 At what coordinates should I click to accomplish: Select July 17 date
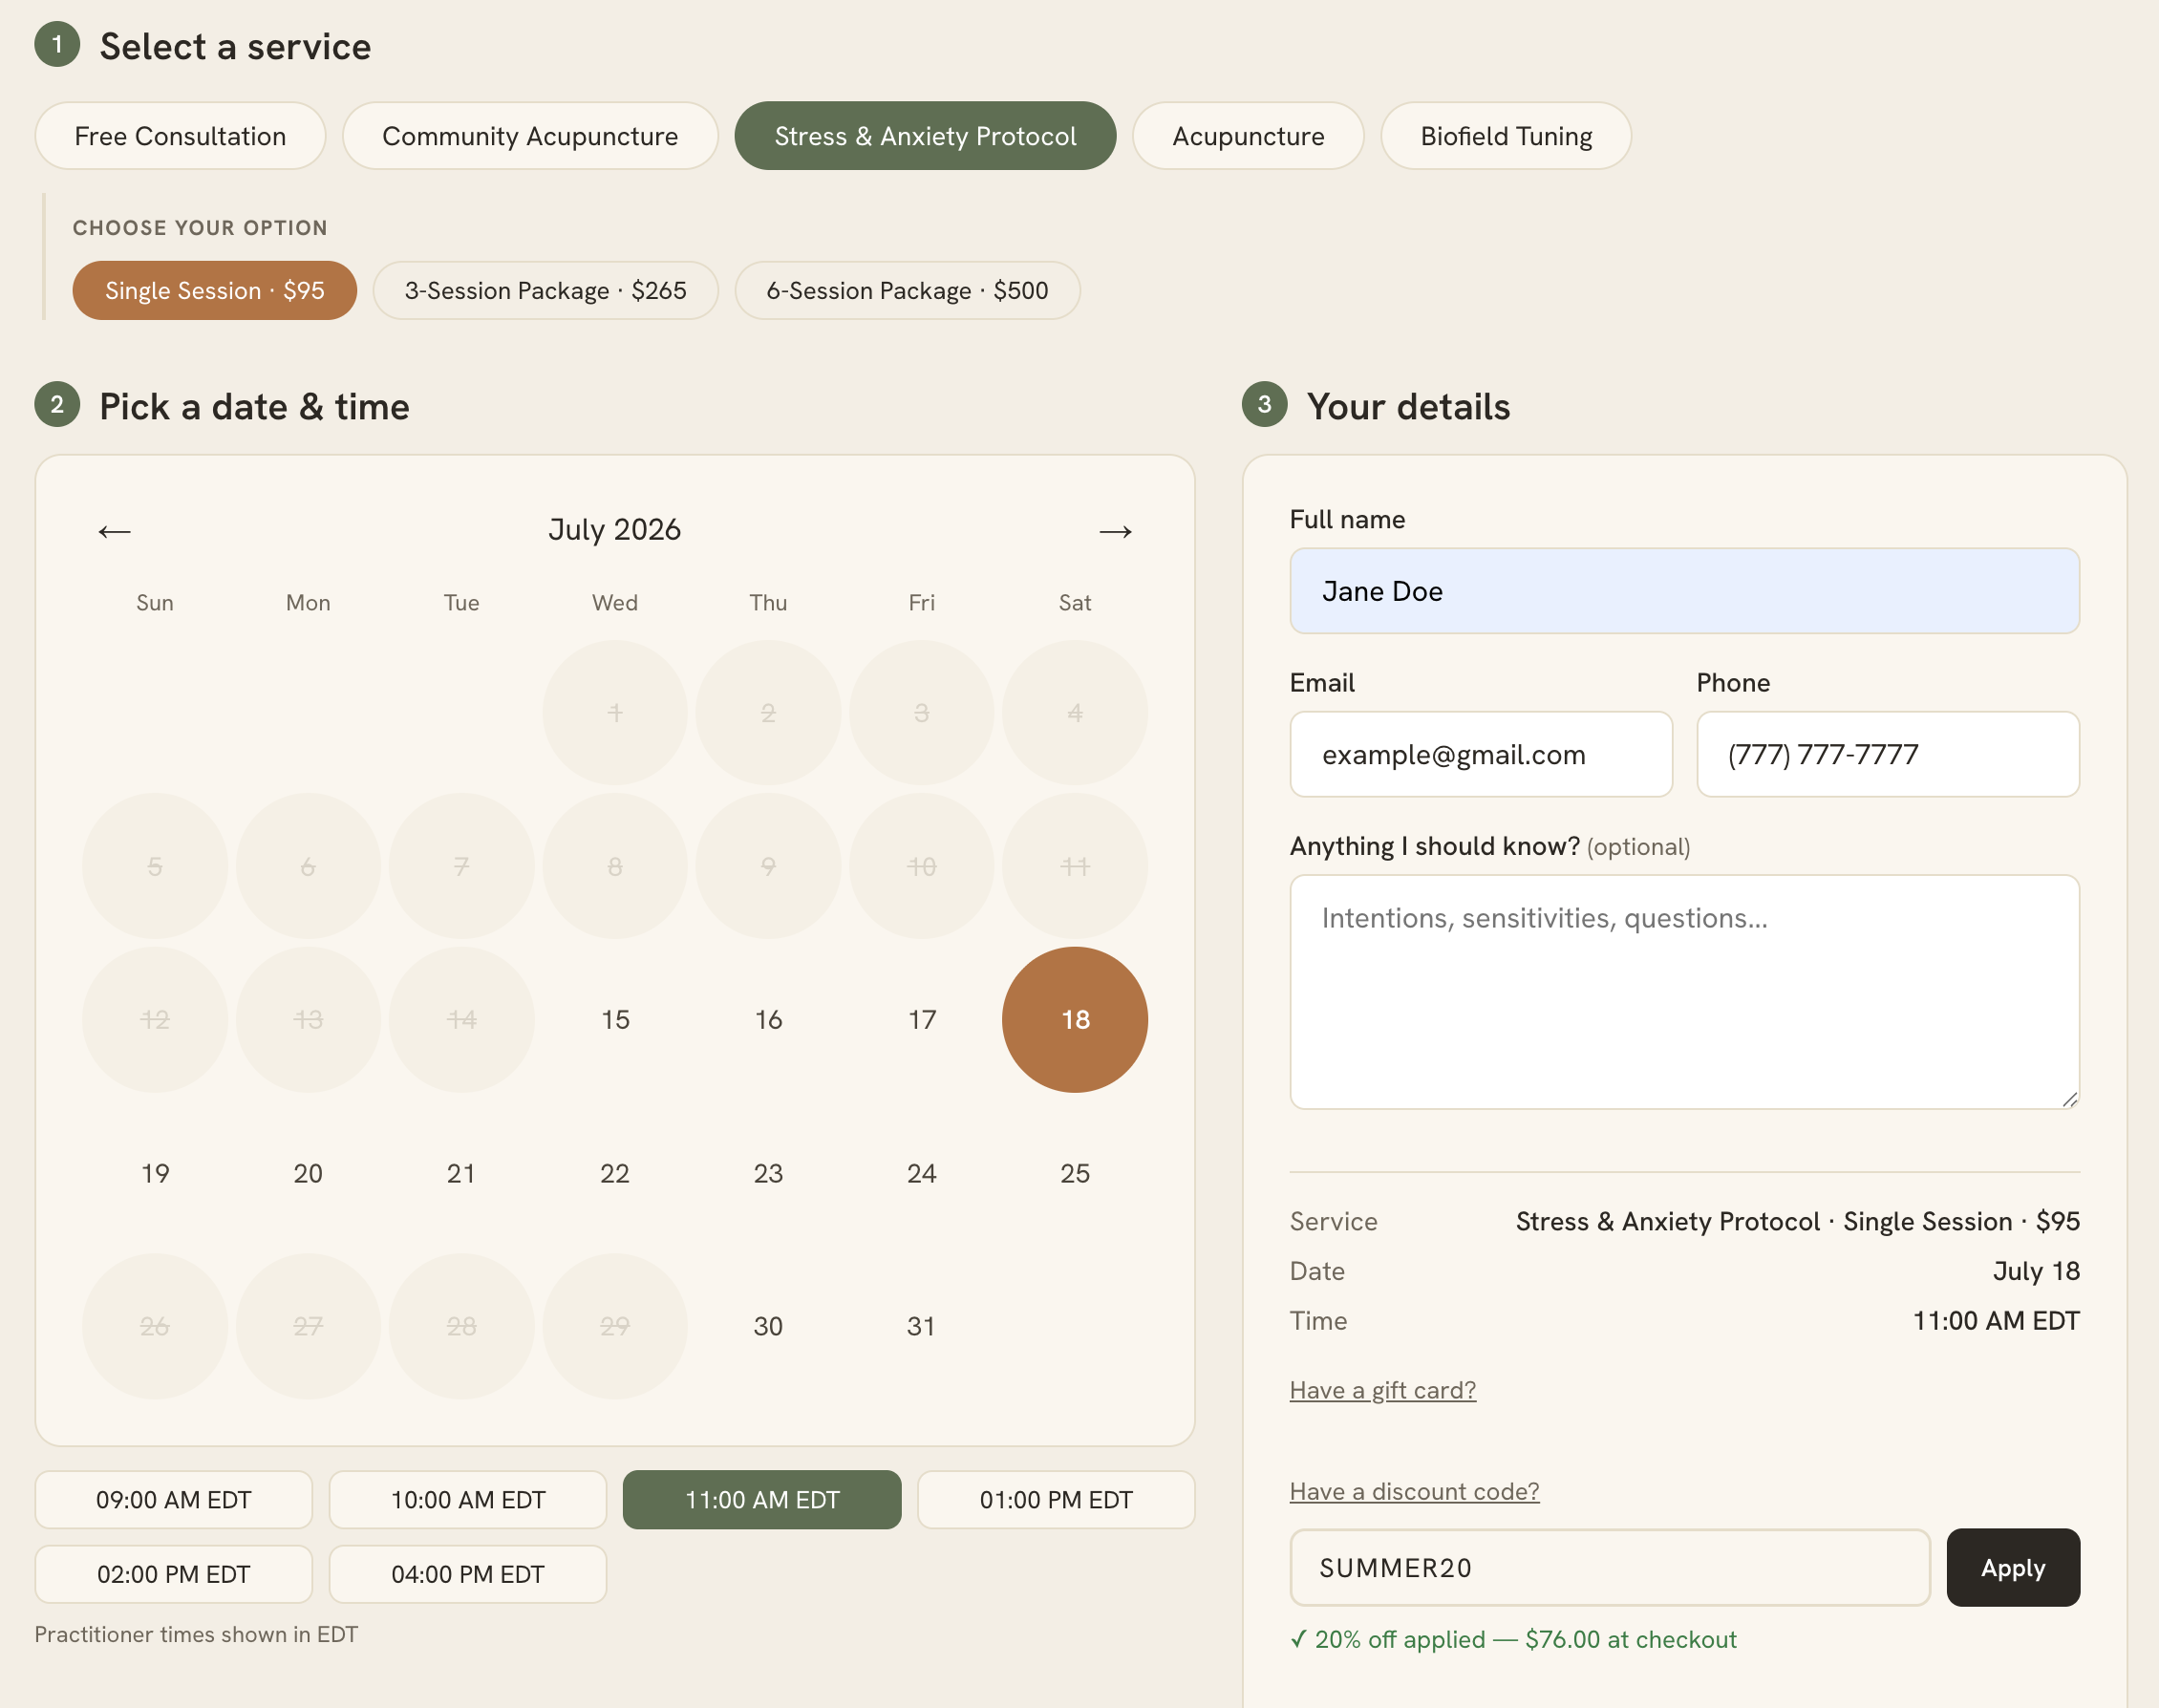(x=922, y=1019)
